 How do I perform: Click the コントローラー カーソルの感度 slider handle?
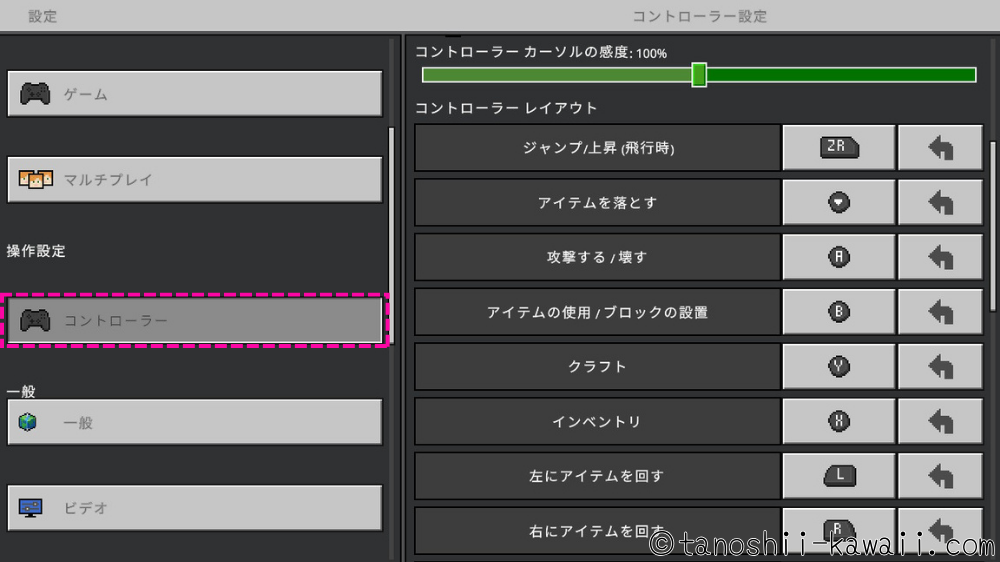click(699, 75)
